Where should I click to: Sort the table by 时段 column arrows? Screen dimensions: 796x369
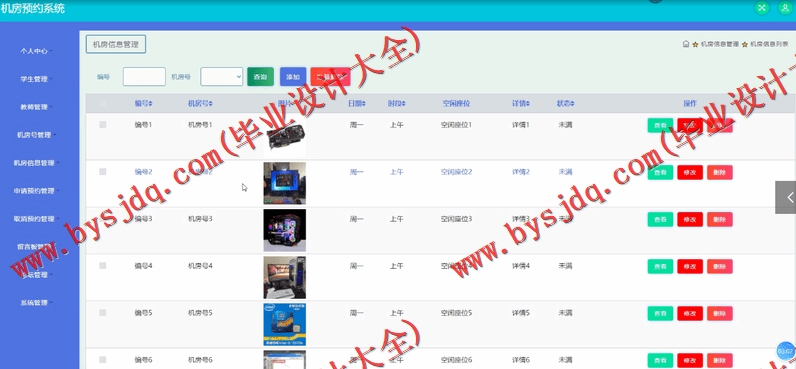(x=404, y=104)
